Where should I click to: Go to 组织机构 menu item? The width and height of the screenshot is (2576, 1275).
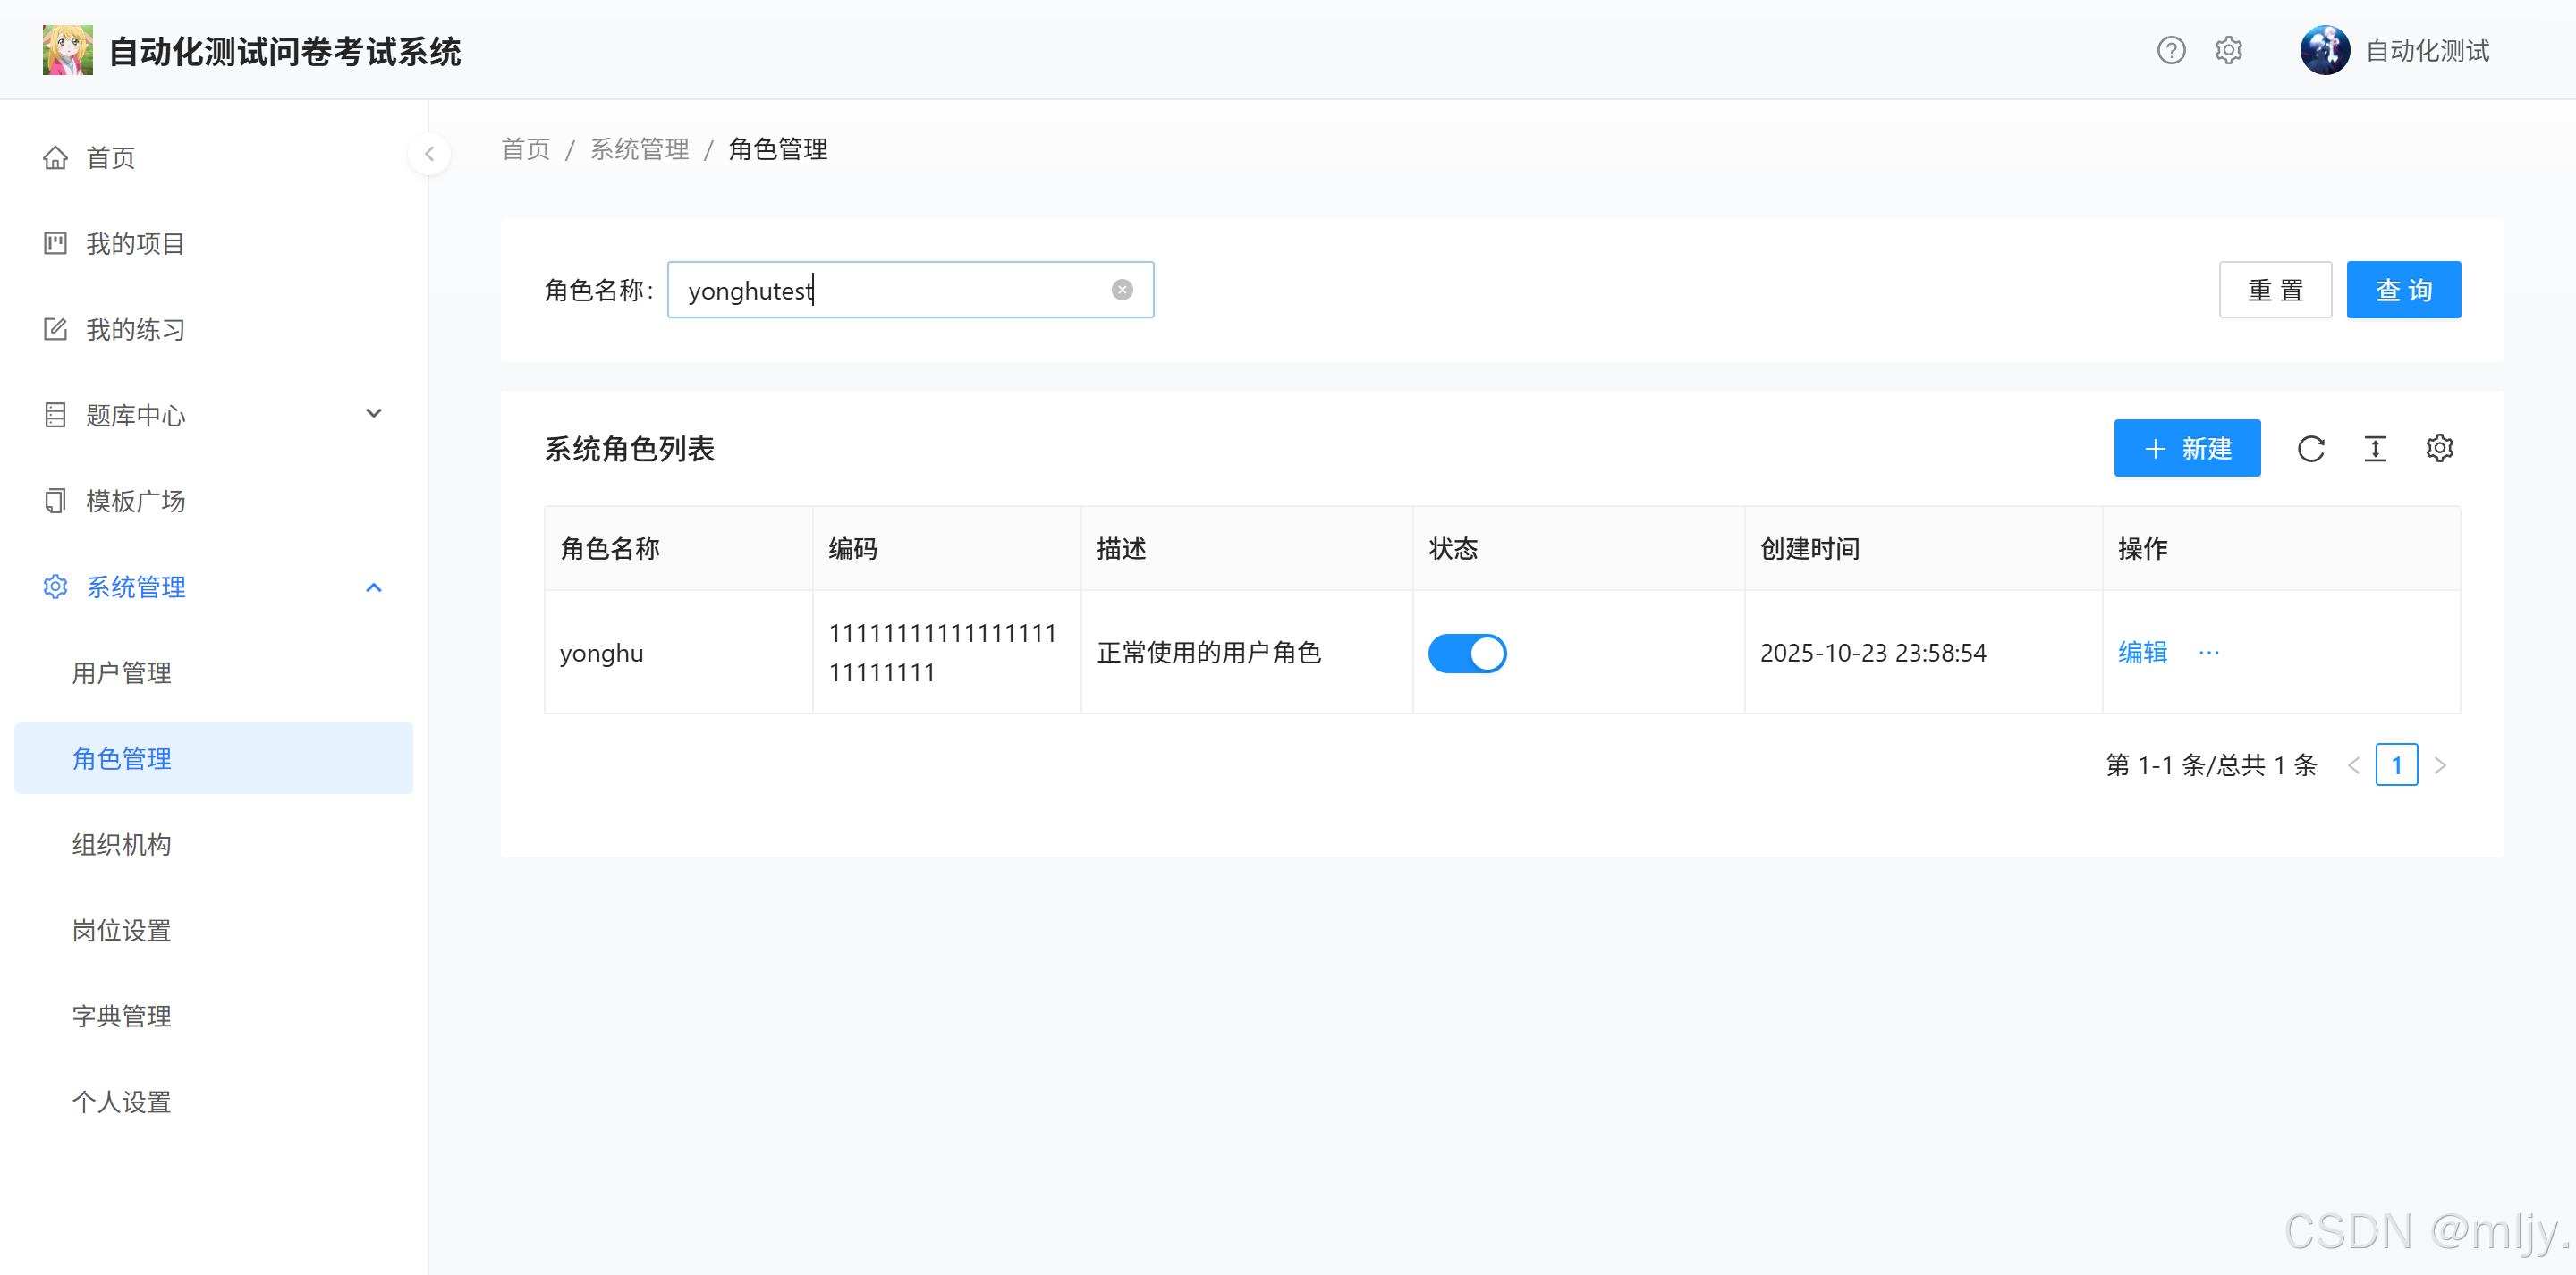tap(122, 845)
